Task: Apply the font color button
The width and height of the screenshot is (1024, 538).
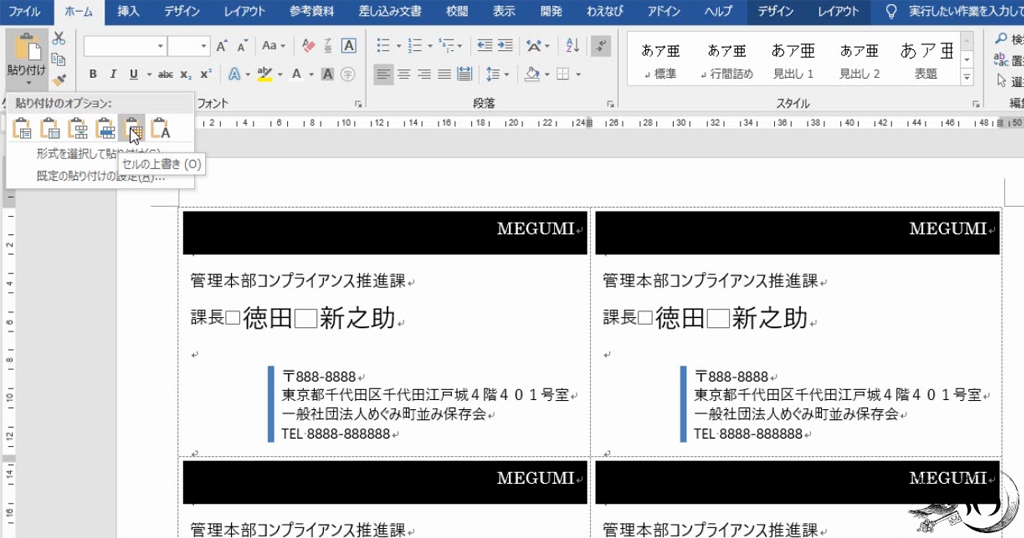Action: 296,74
